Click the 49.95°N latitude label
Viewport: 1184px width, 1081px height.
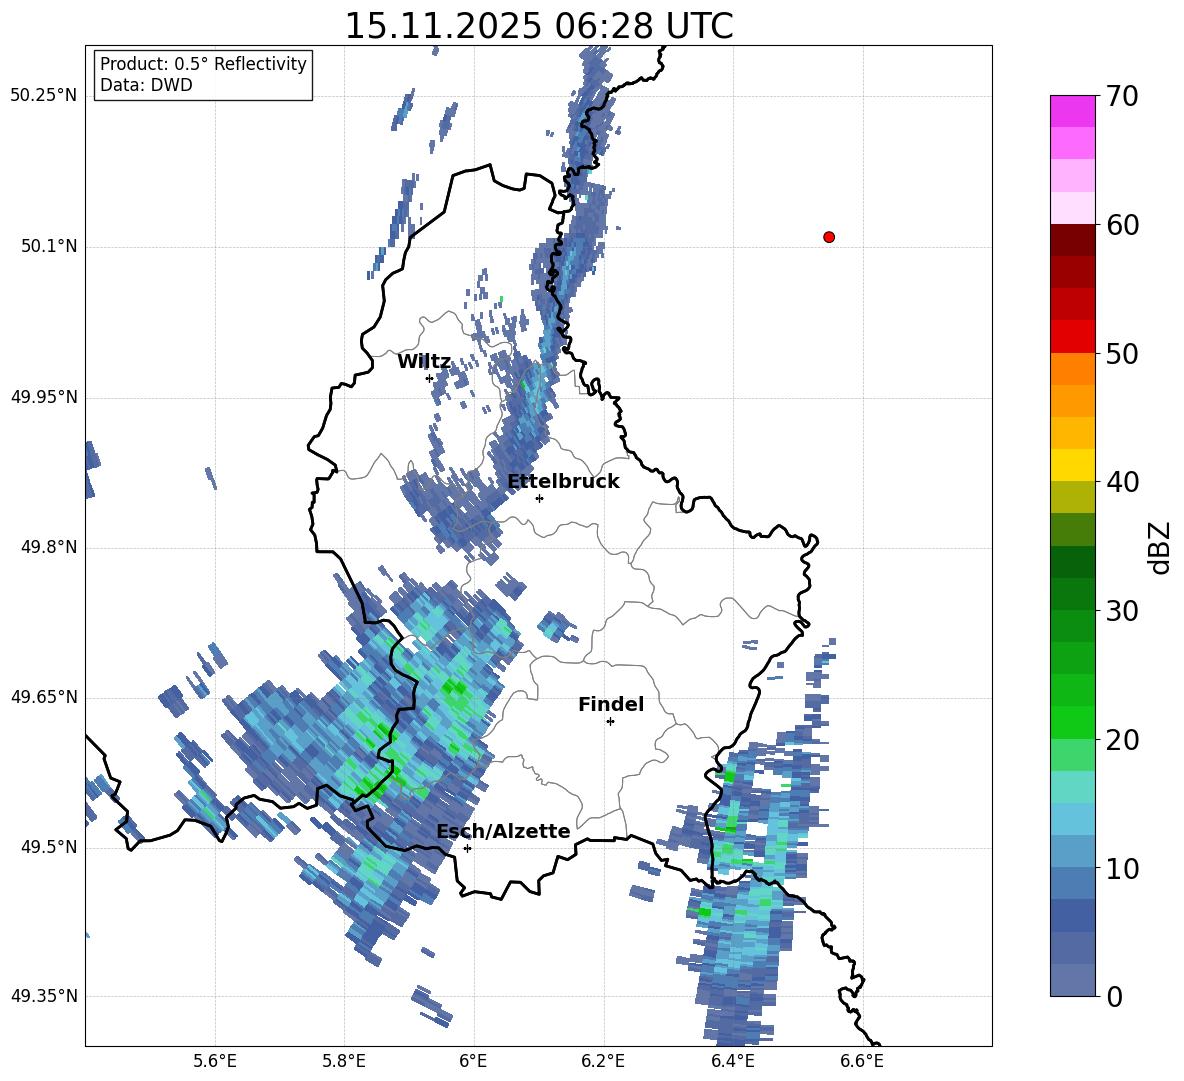pos(44,396)
